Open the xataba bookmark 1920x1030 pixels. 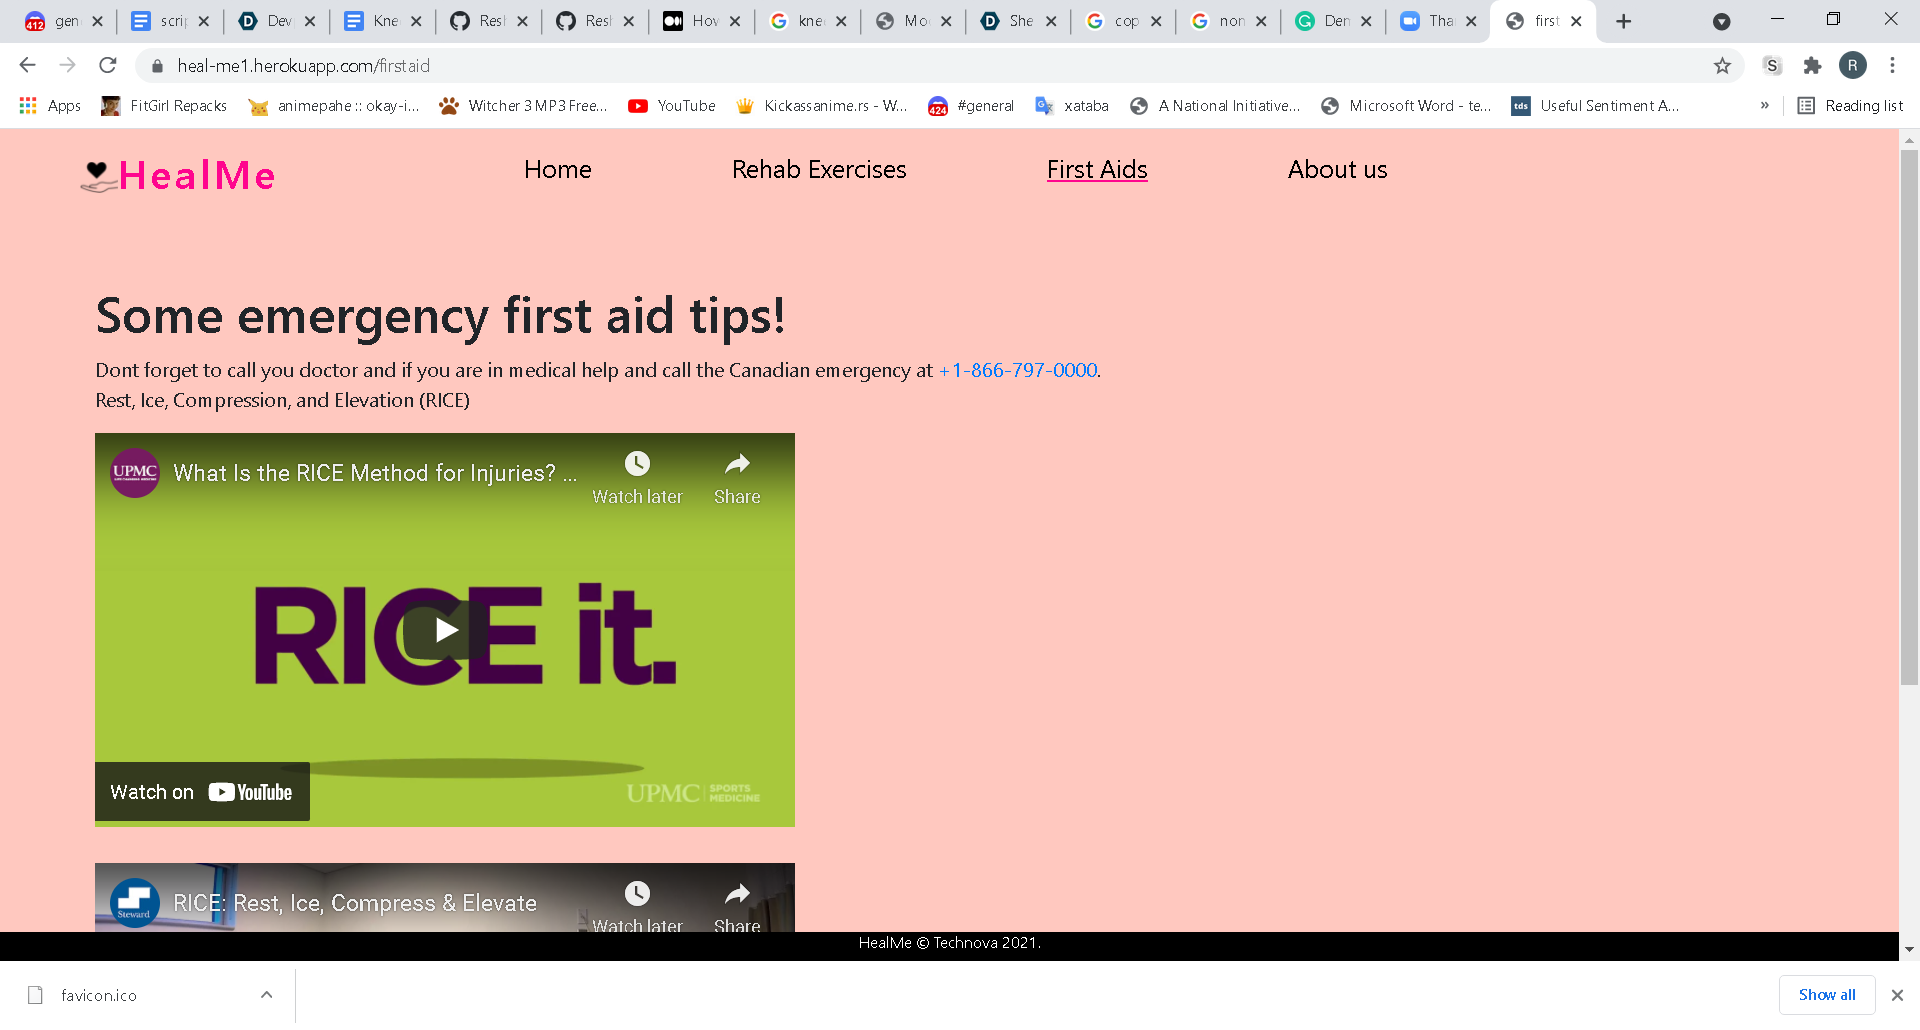click(1072, 106)
